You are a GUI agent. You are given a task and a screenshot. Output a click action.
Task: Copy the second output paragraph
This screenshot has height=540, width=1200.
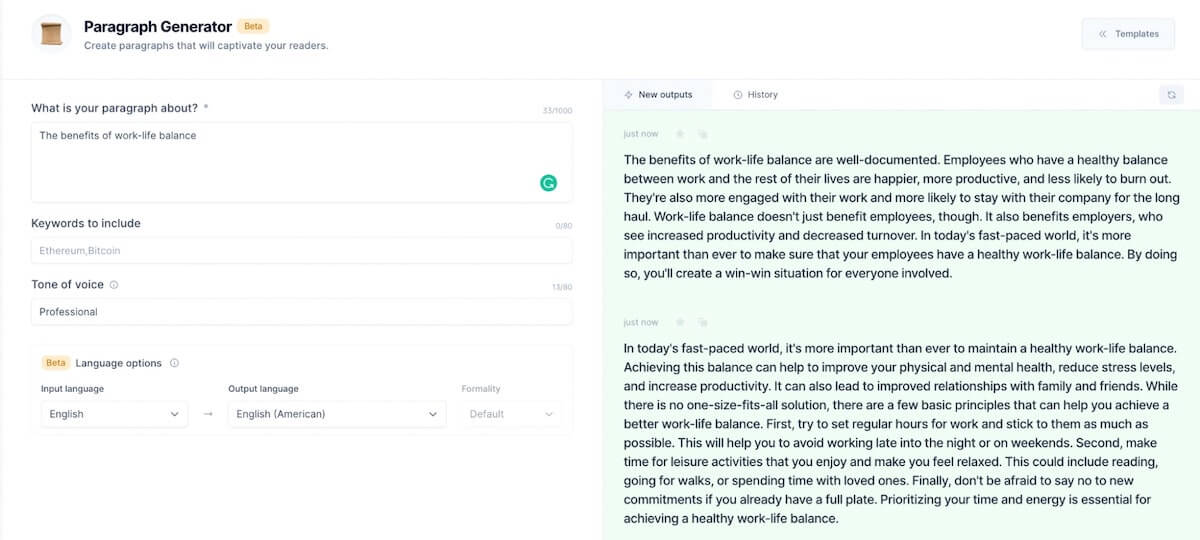tap(703, 322)
